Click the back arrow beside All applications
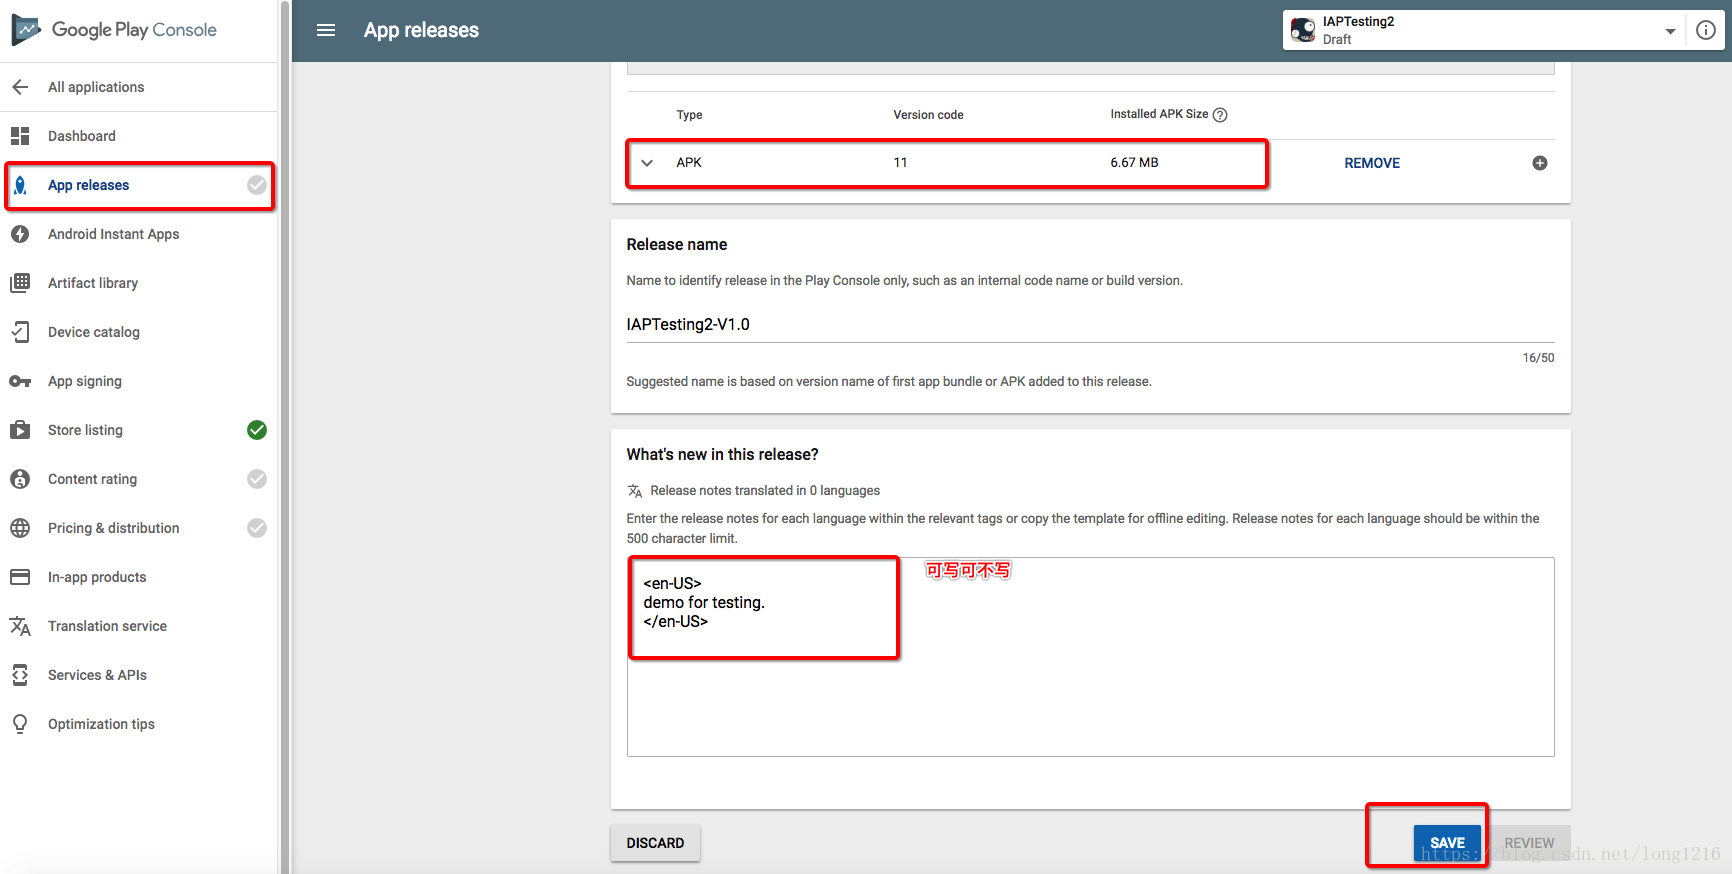The image size is (1732, 874). 20,87
